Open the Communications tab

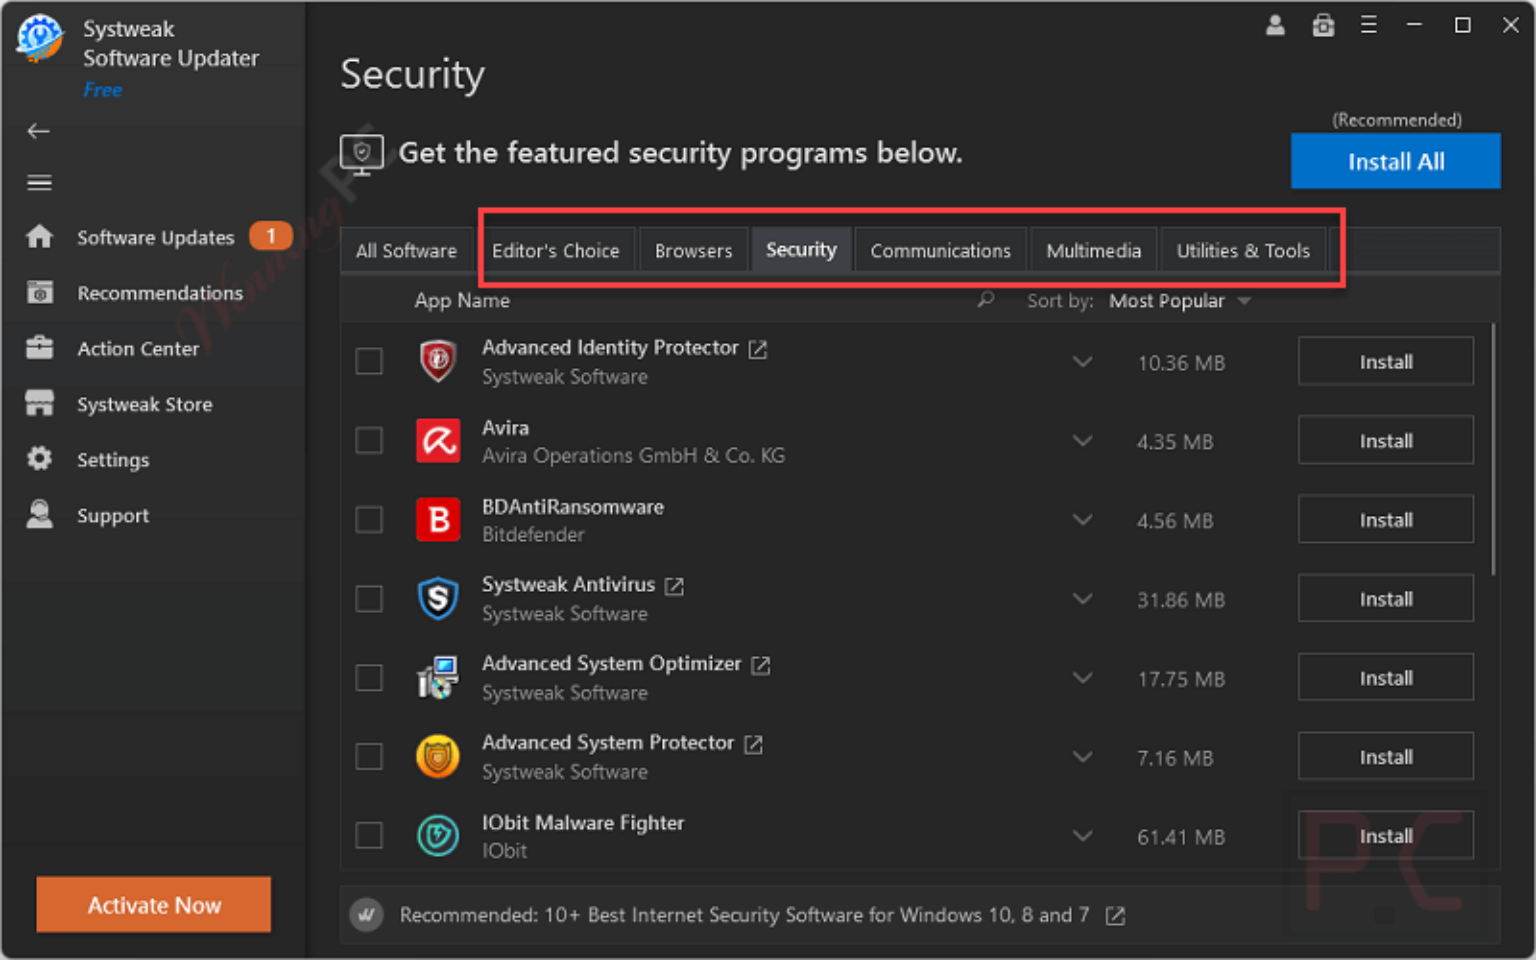pyautogui.click(x=940, y=250)
